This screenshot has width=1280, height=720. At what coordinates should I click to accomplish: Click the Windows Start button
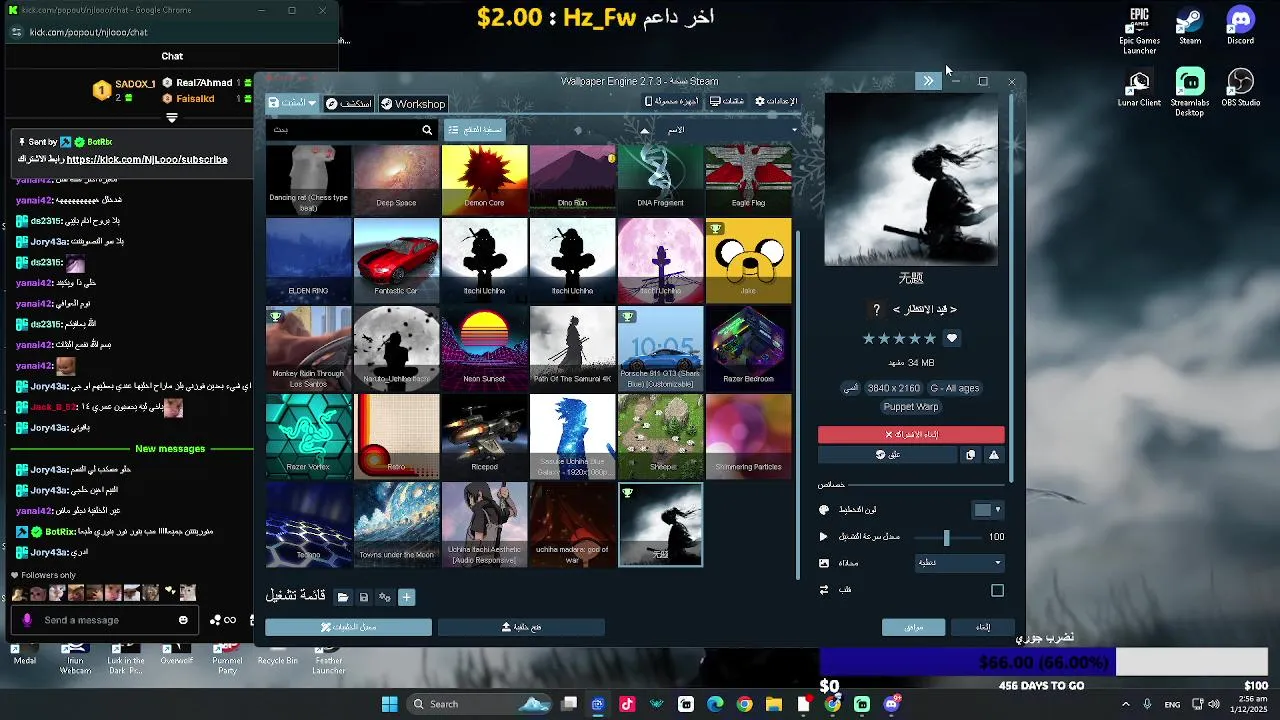389,704
